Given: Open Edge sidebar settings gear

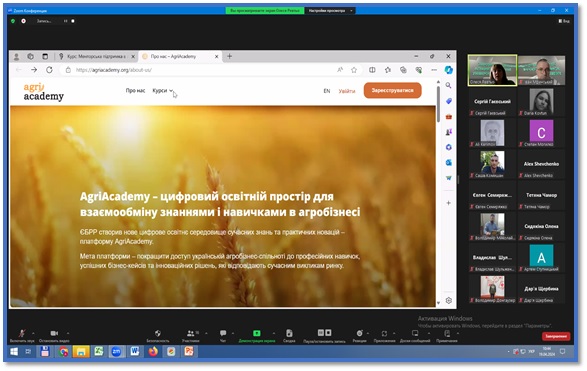Looking at the screenshot, I should click(x=448, y=300).
